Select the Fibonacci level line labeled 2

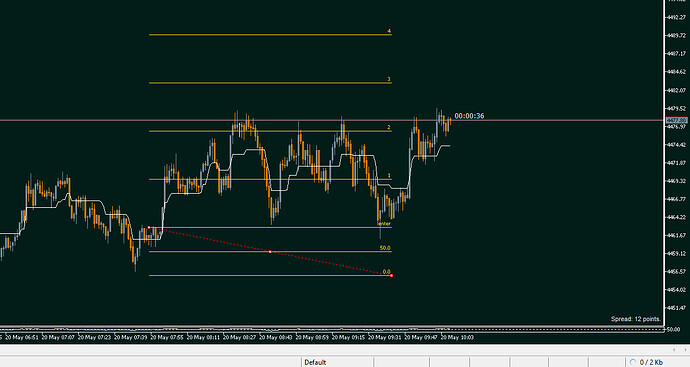click(270, 131)
